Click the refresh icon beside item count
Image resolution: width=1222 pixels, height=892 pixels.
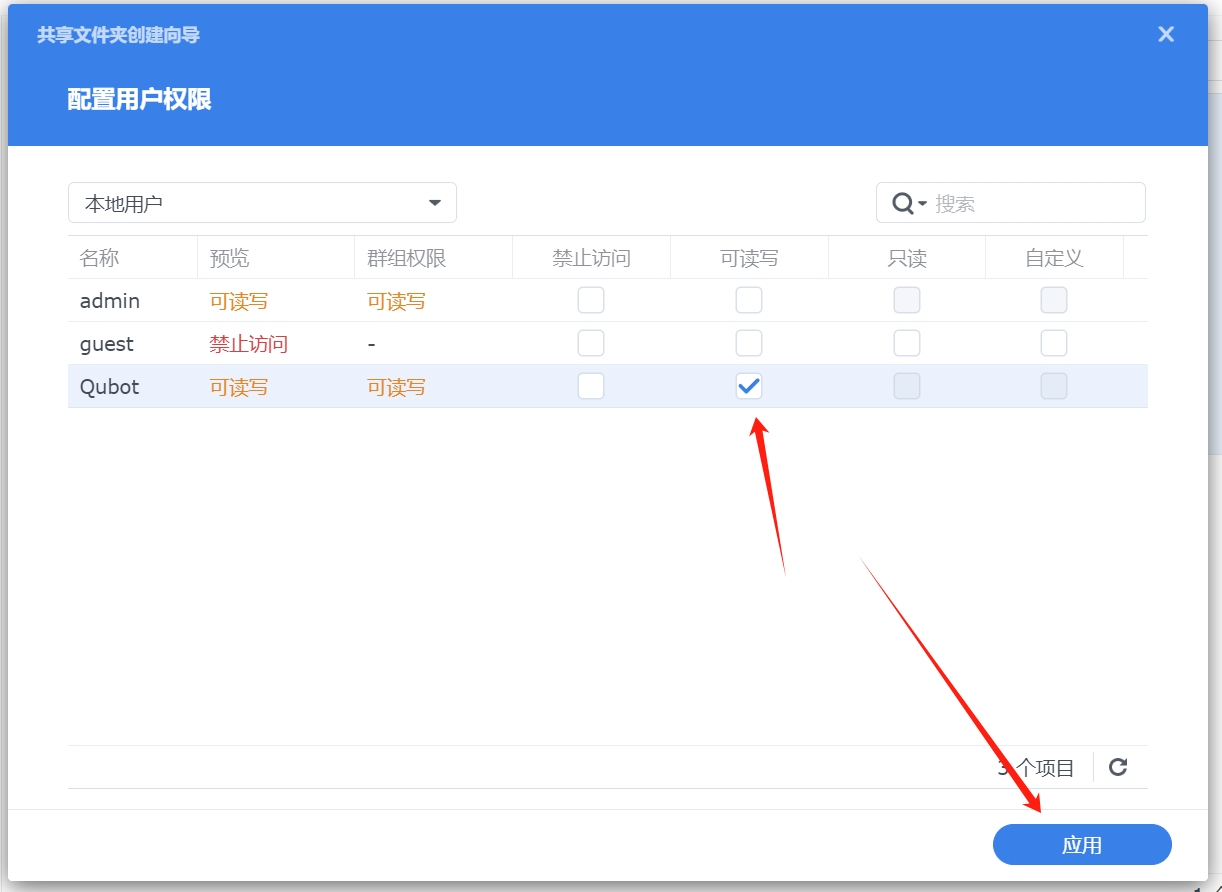pyautogui.click(x=1118, y=767)
